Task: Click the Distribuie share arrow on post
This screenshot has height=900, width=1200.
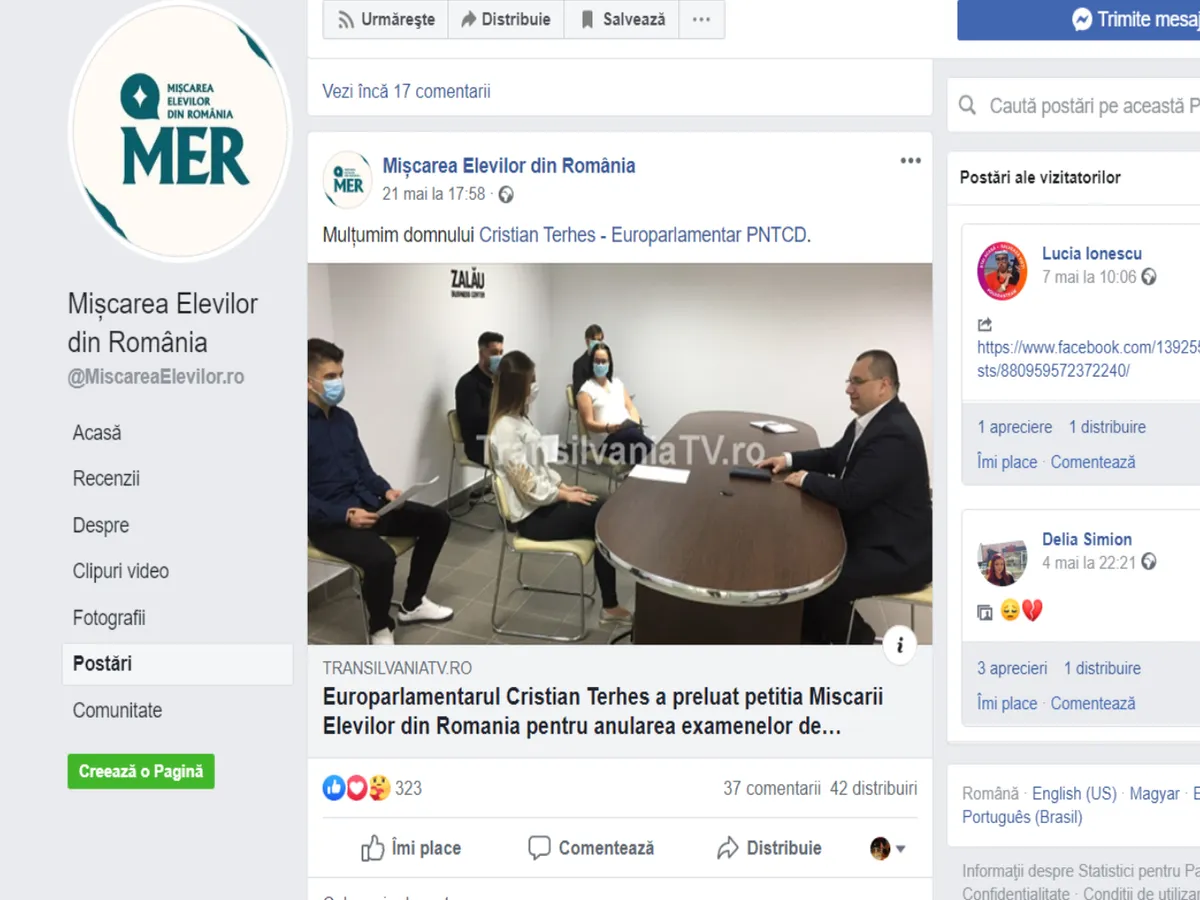Action: click(x=728, y=848)
